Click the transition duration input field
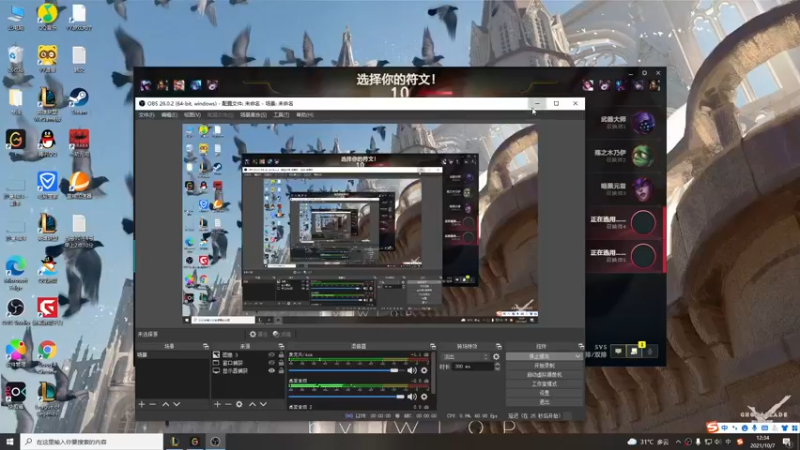The image size is (800, 450). pyautogui.click(x=472, y=366)
